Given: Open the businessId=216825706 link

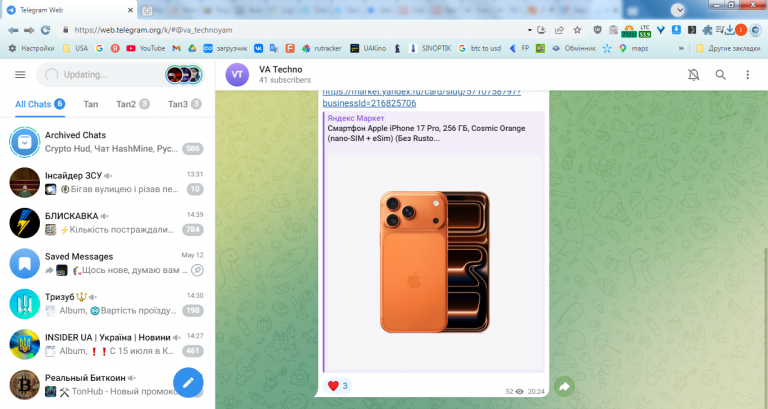Looking at the screenshot, I should tap(369, 103).
